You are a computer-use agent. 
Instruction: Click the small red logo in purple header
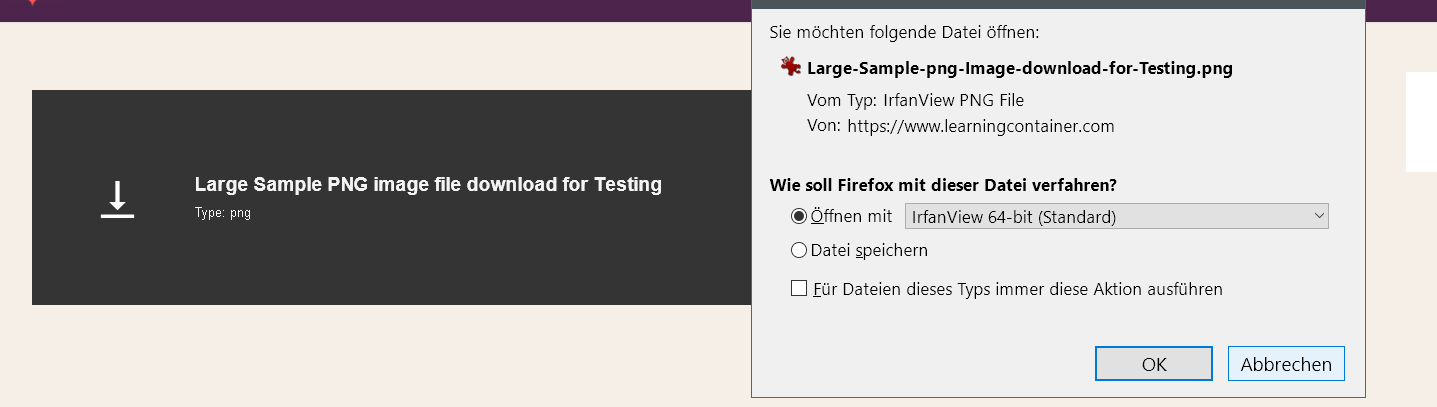[33, 2]
